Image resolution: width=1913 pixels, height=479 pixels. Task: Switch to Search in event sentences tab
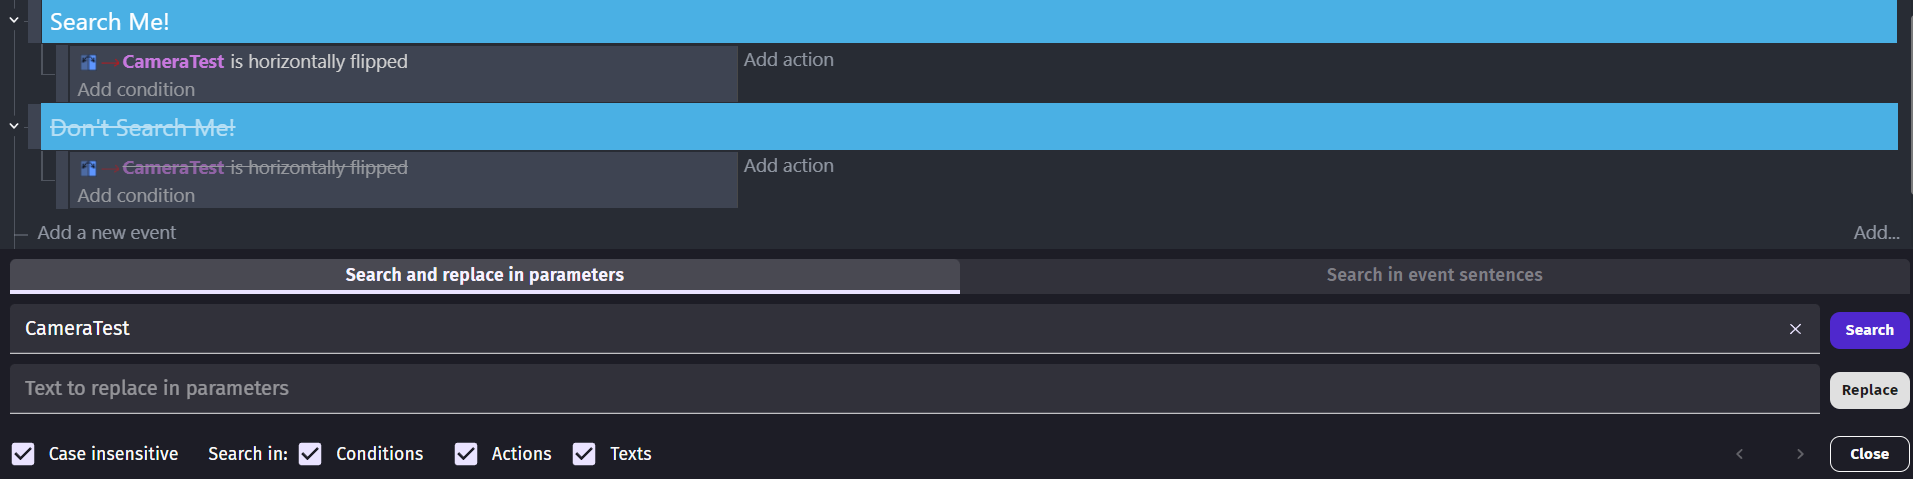click(1434, 275)
